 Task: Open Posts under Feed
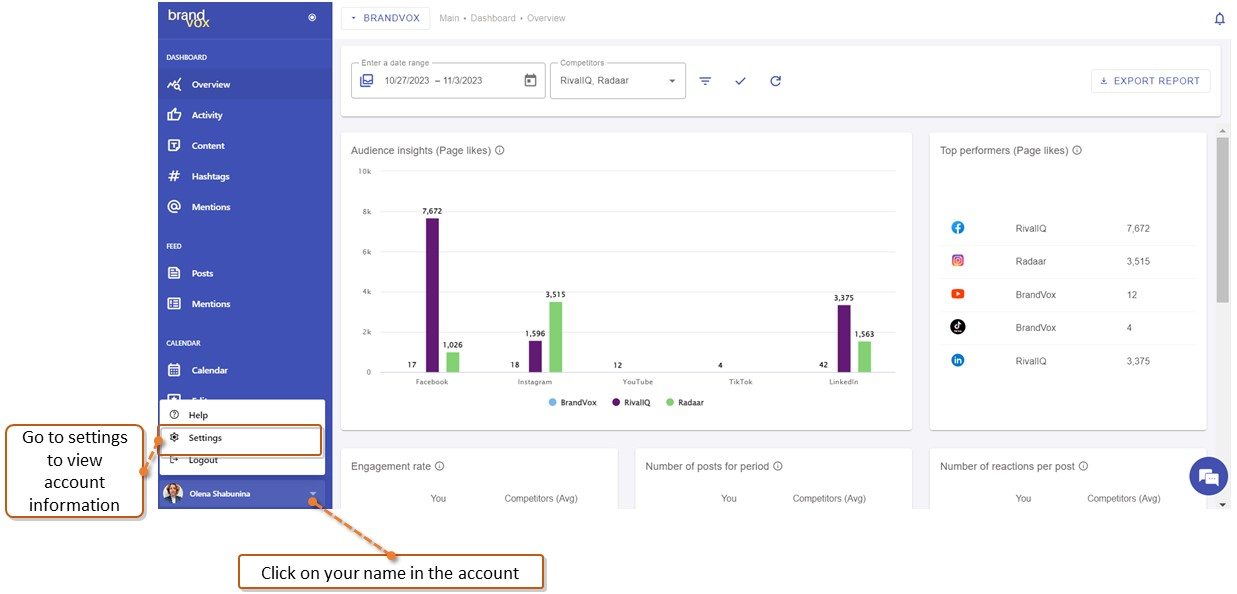pos(244,273)
